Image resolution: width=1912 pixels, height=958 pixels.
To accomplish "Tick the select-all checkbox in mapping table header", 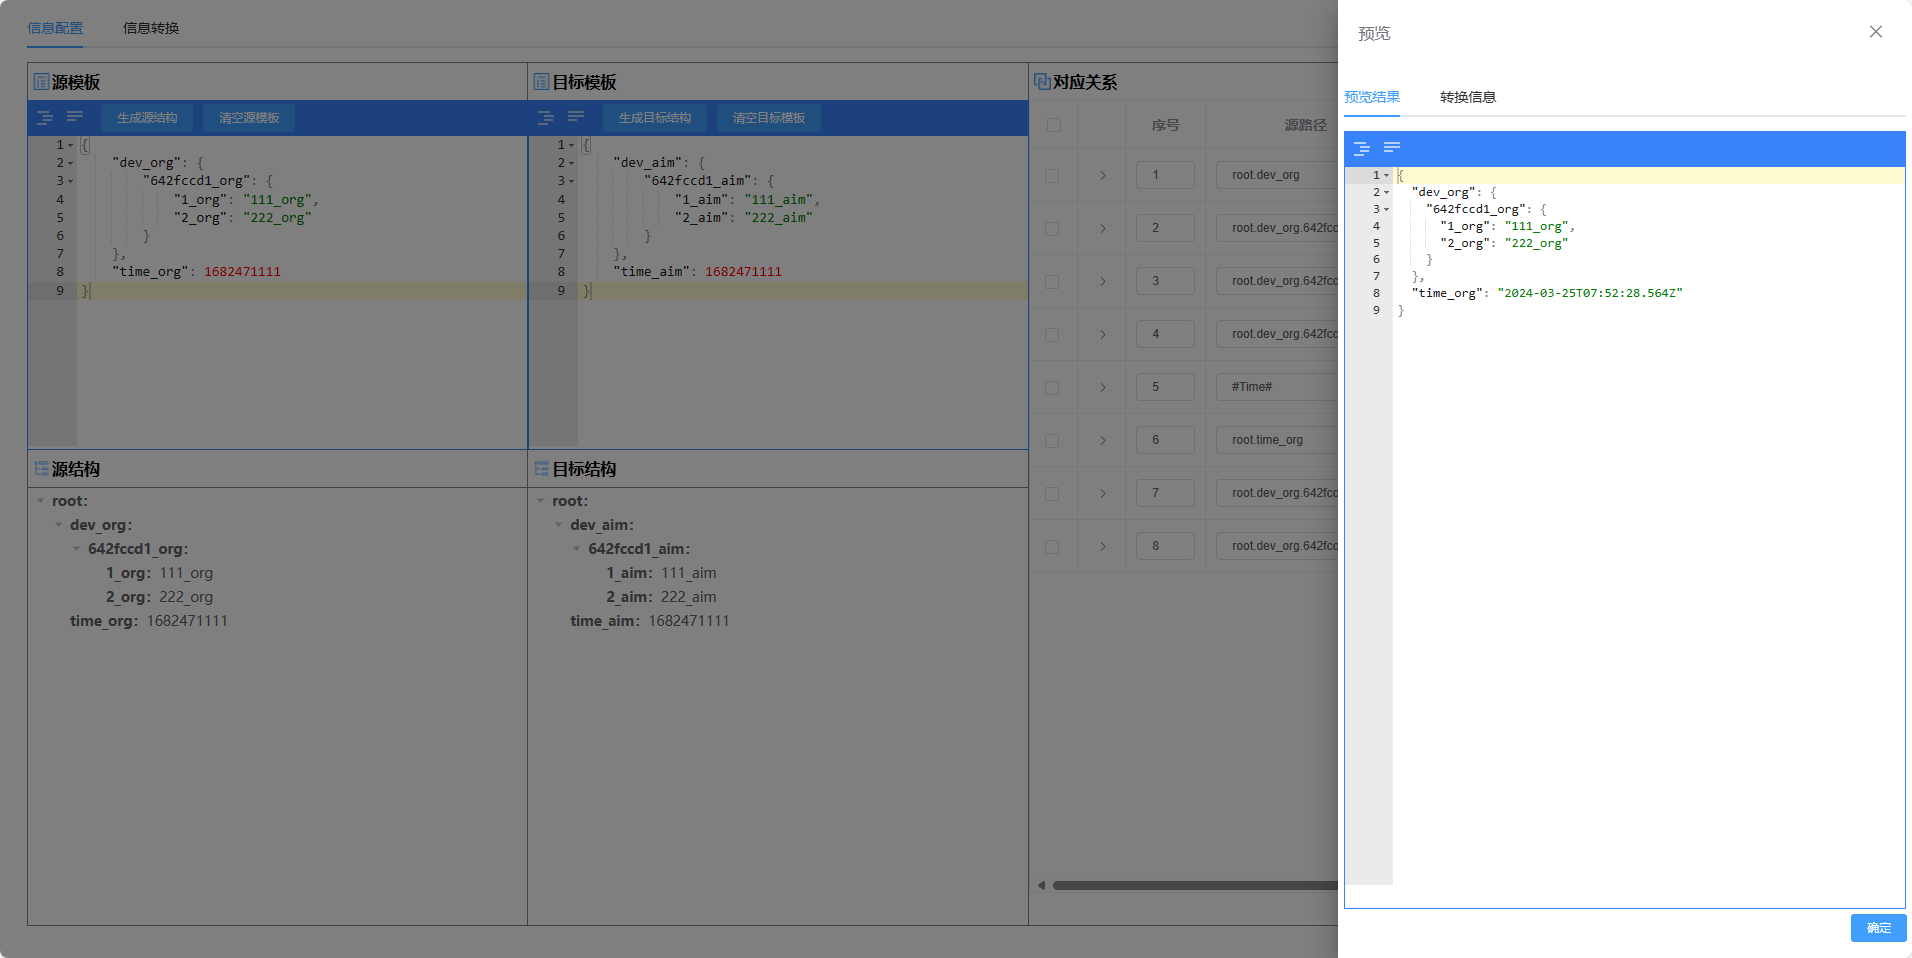I will click(x=1053, y=125).
